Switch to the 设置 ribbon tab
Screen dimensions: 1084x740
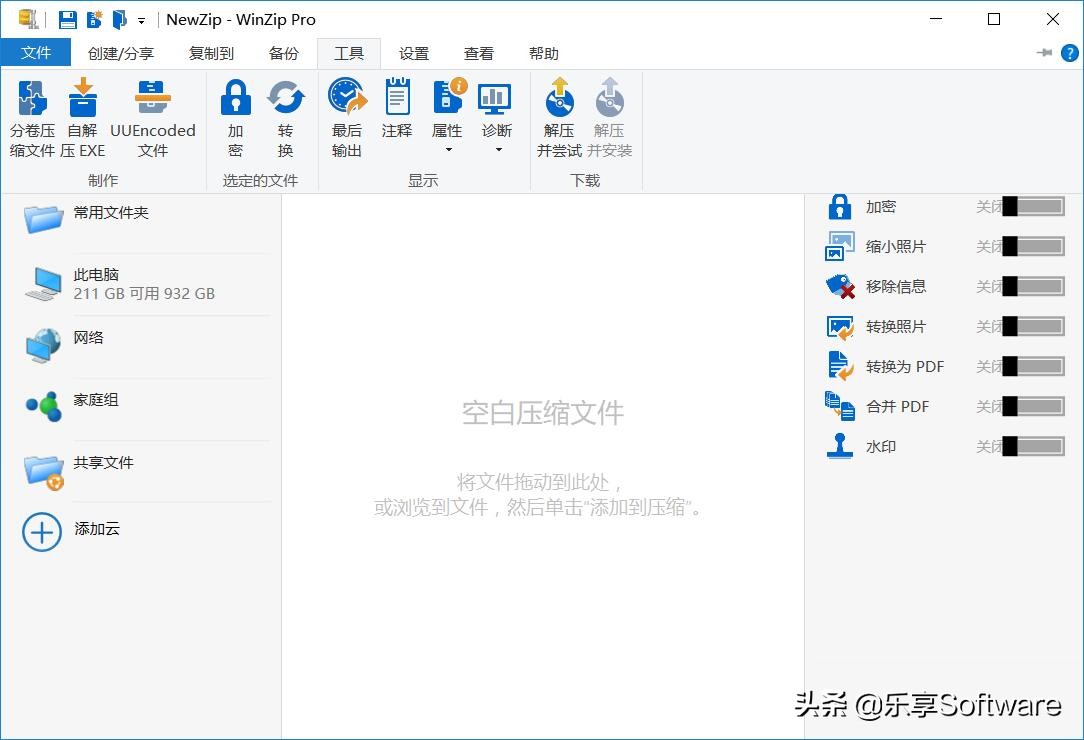414,53
